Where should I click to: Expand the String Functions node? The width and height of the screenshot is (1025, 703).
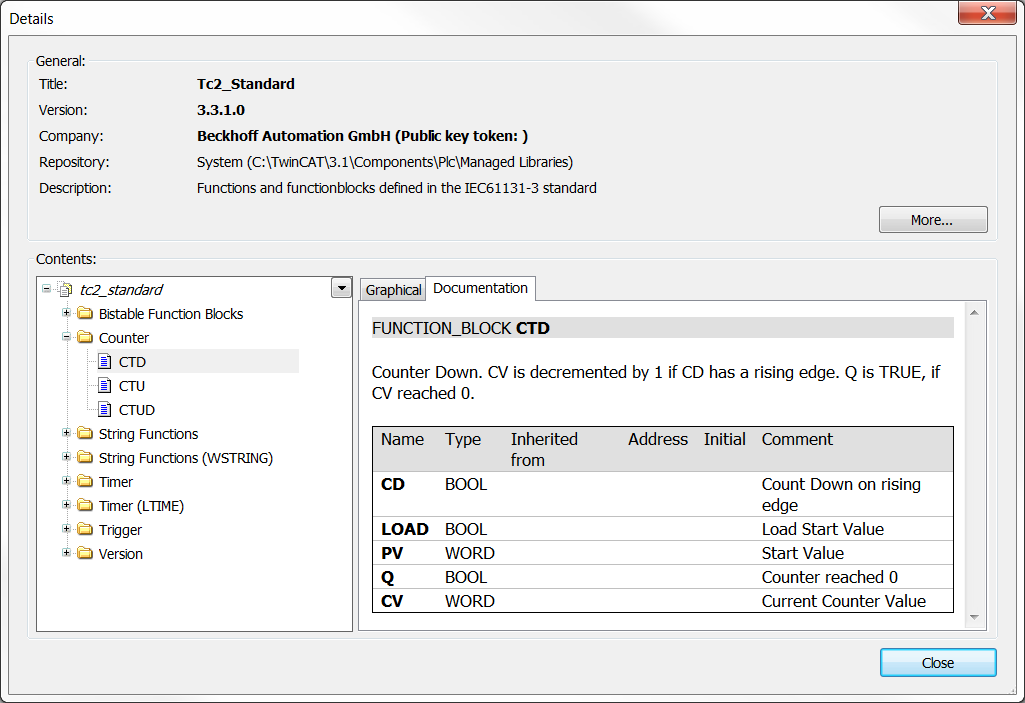coord(66,433)
